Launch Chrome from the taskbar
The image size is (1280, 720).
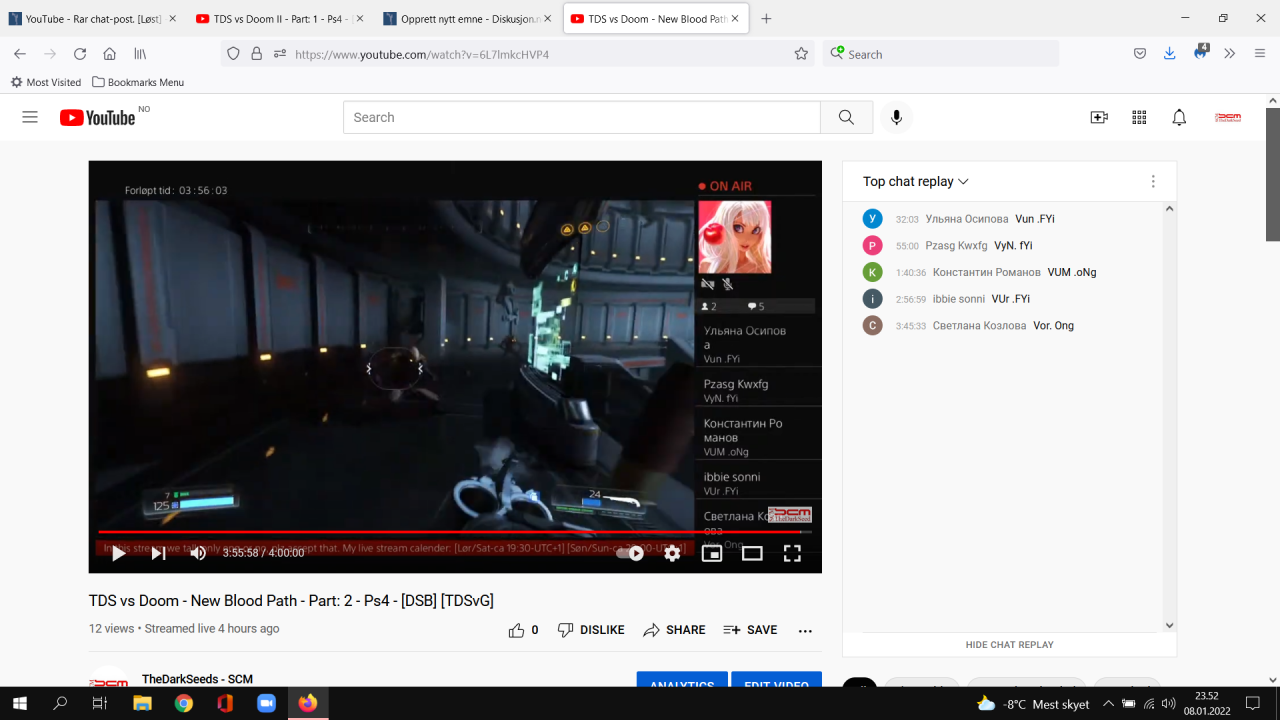point(184,704)
